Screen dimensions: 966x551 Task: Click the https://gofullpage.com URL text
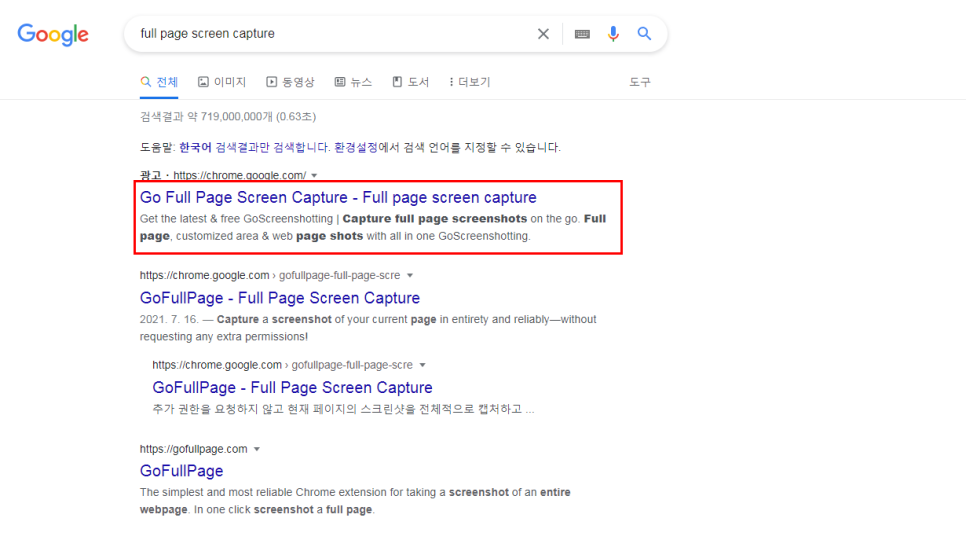point(193,449)
